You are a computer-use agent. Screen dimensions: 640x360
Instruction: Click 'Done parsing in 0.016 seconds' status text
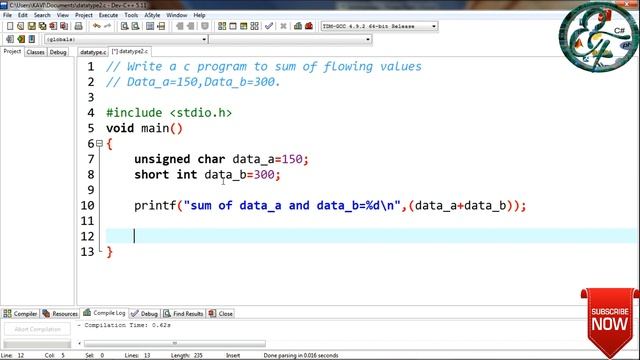[301, 356]
